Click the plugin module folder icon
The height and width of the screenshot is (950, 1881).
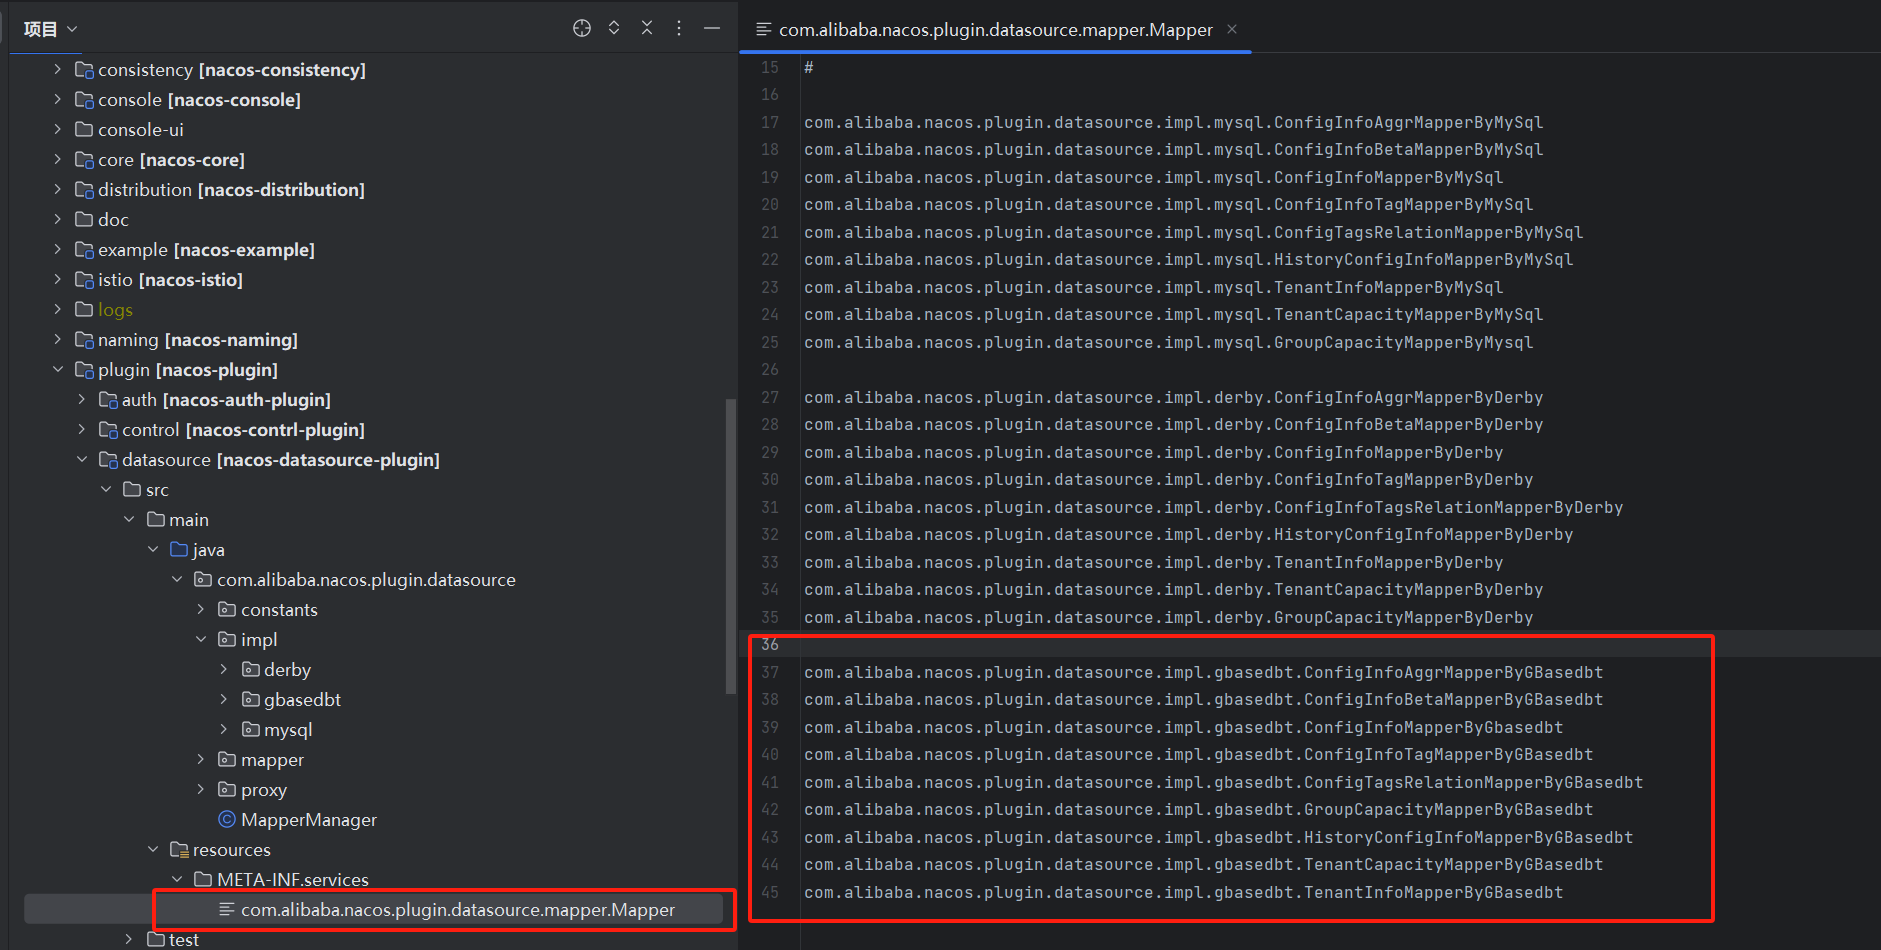point(85,369)
